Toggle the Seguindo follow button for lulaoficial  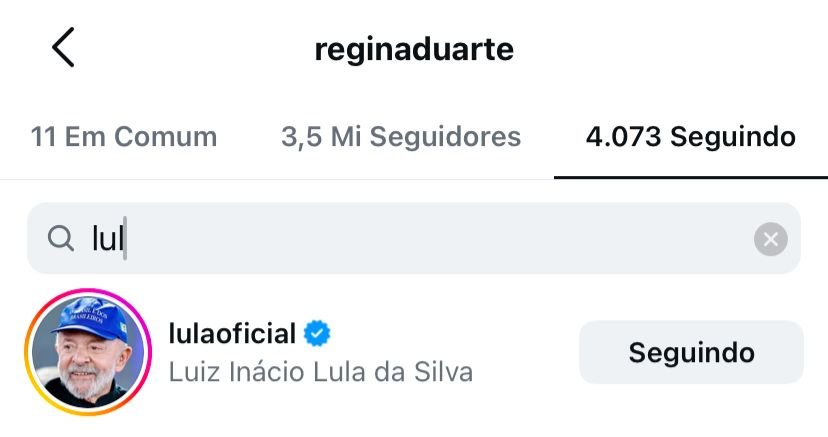pos(691,352)
